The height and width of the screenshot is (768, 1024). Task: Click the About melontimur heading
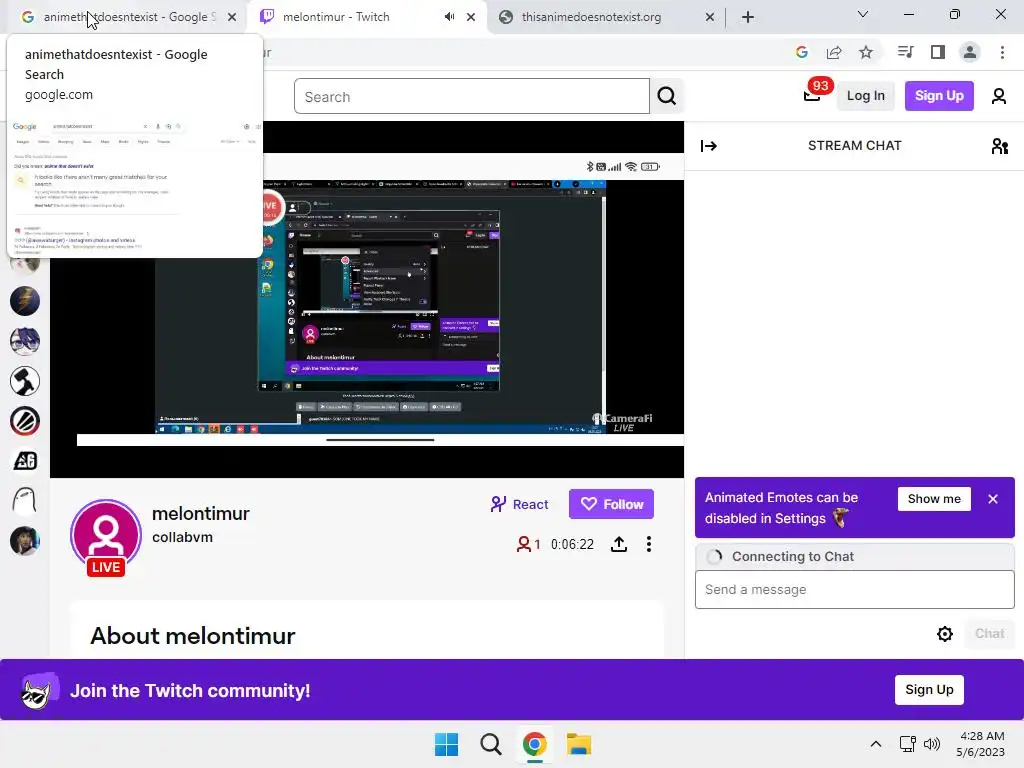click(193, 636)
